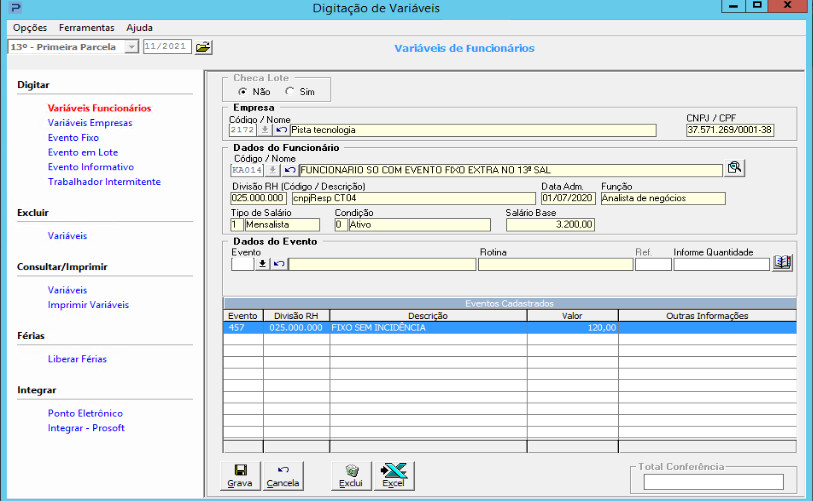Viewport: 813px width, 501px height.
Task: Open the Ajuda menu
Action: click(x=139, y=27)
